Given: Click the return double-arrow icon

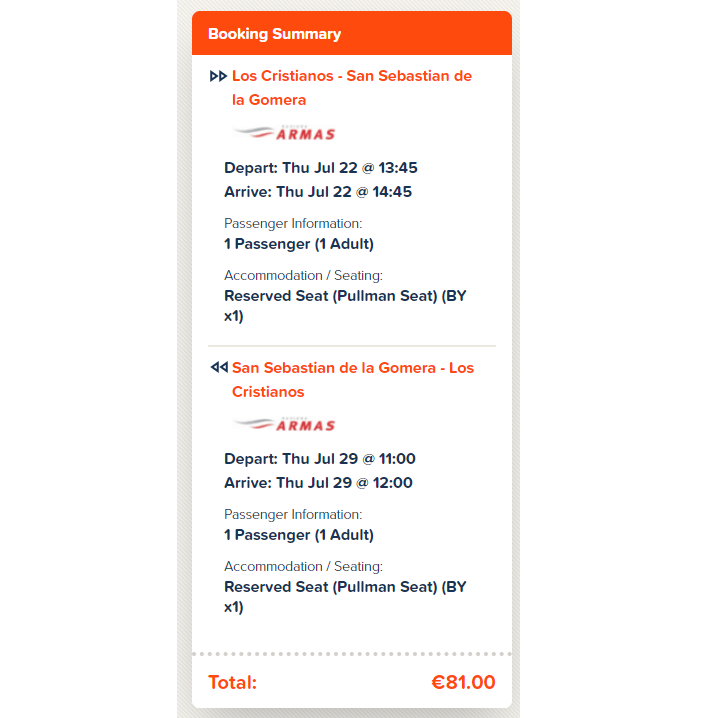Looking at the screenshot, I should tap(218, 368).
